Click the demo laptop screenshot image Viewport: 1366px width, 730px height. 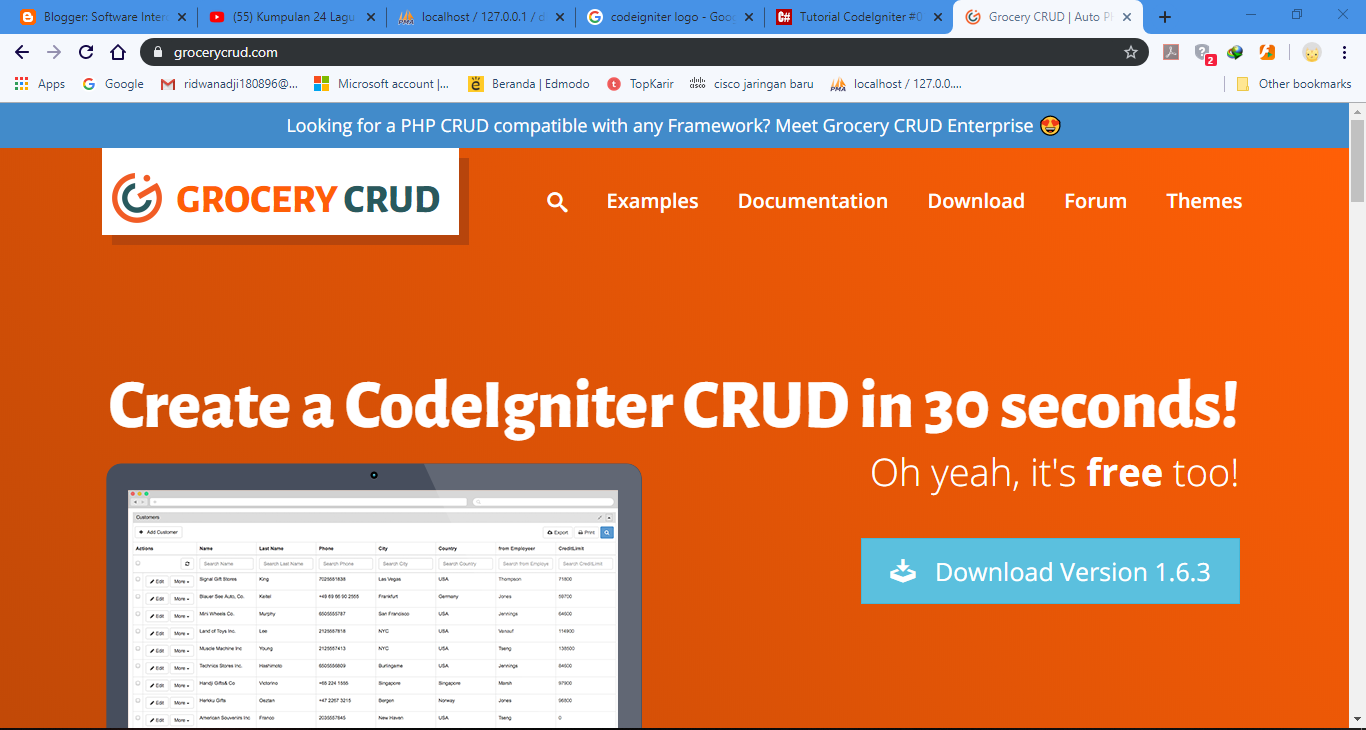pos(374,596)
